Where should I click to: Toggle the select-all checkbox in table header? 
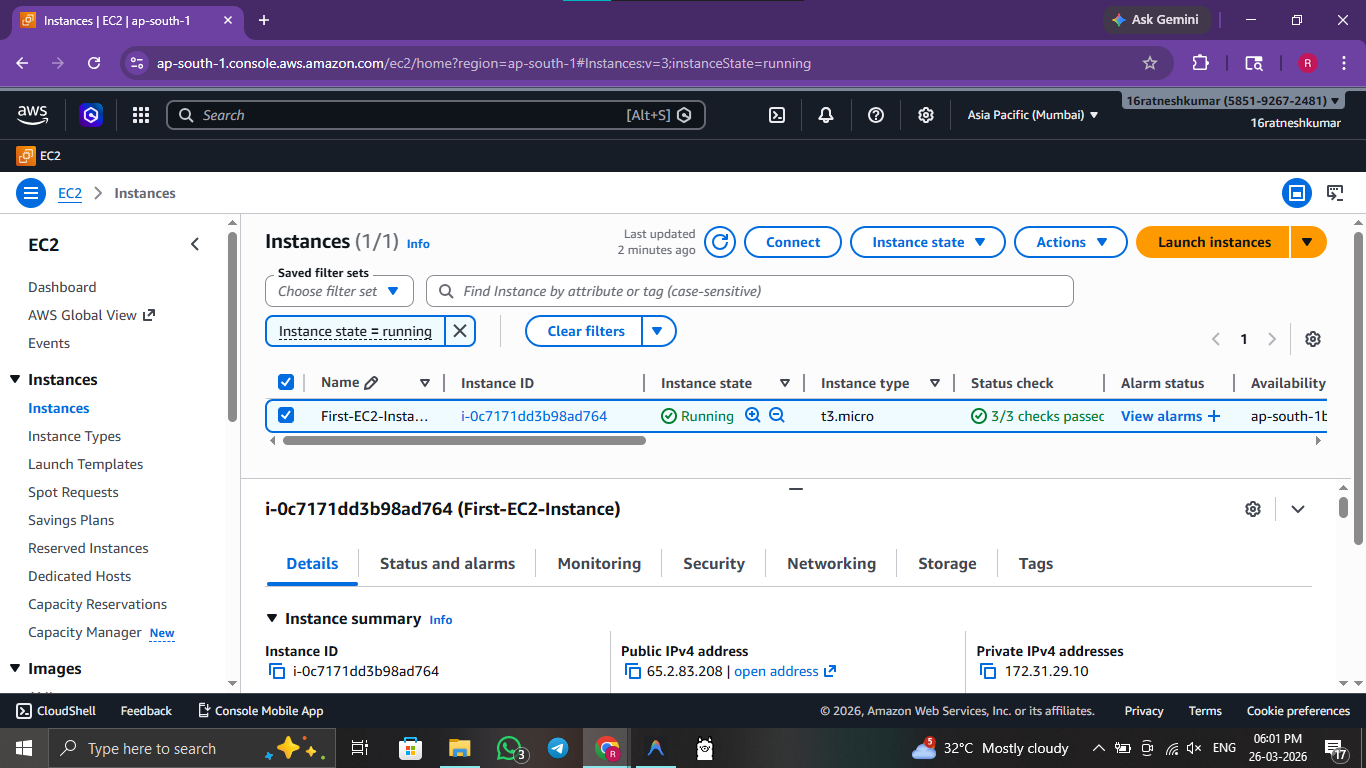[286, 382]
